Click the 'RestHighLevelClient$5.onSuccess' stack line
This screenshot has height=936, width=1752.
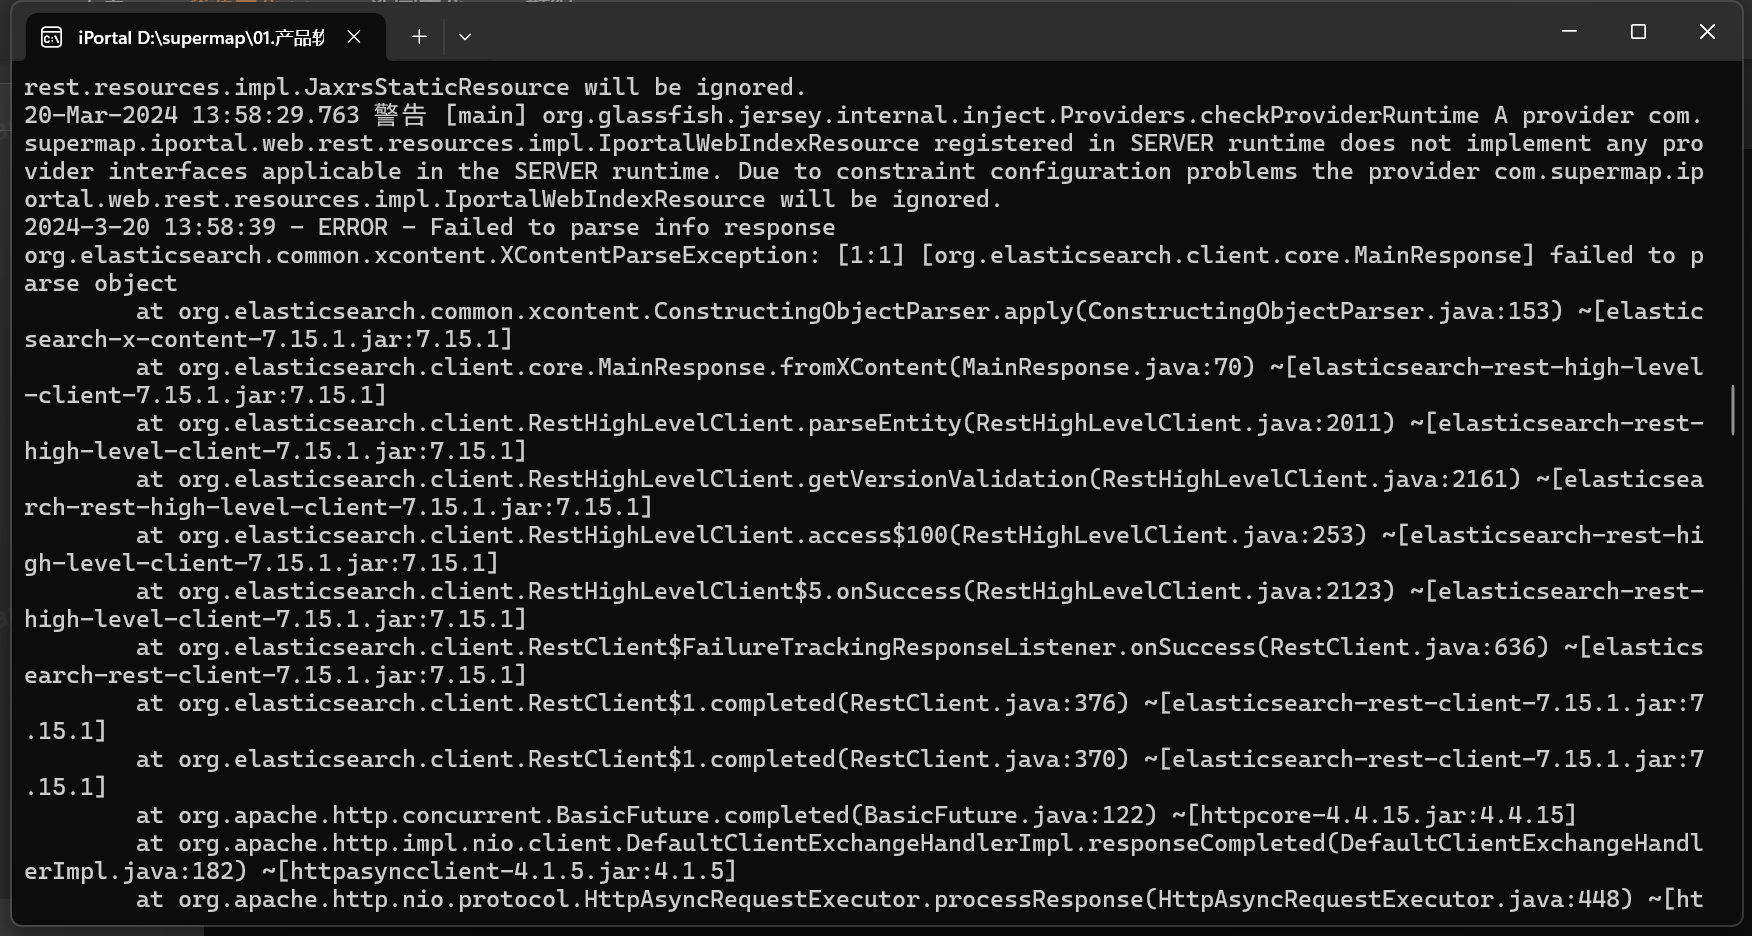click(864, 605)
